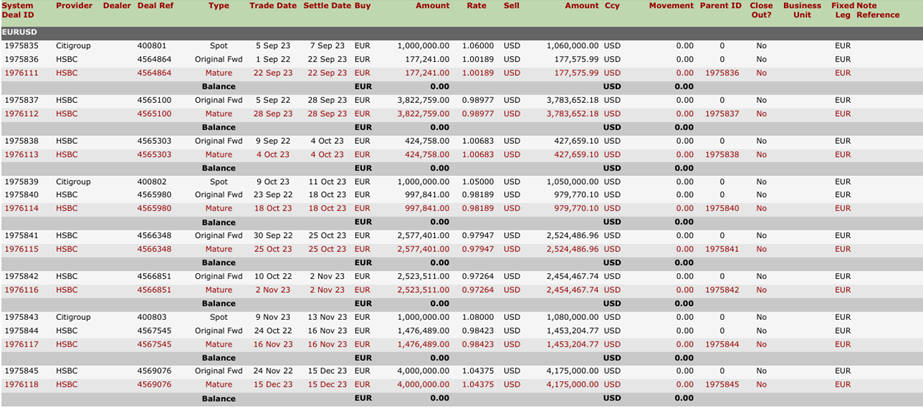Open deal ID 1975835
Image resolution: width=923 pixels, height=407 pixels.
22,45
